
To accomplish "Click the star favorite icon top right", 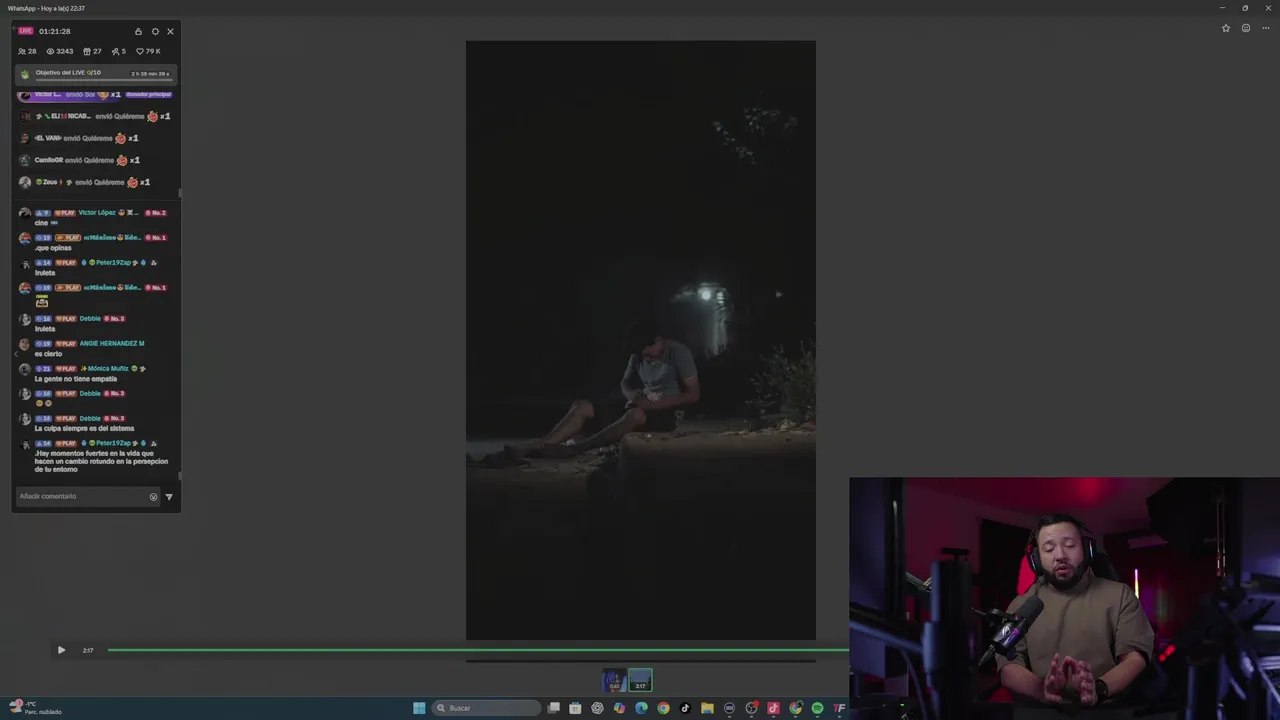I will (x=1226, y=28).
